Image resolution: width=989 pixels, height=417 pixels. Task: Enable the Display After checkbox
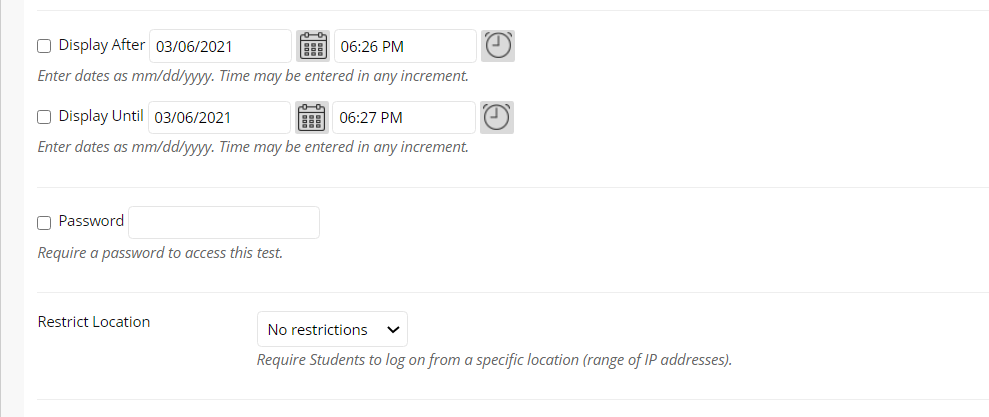(x=44, y=46)
